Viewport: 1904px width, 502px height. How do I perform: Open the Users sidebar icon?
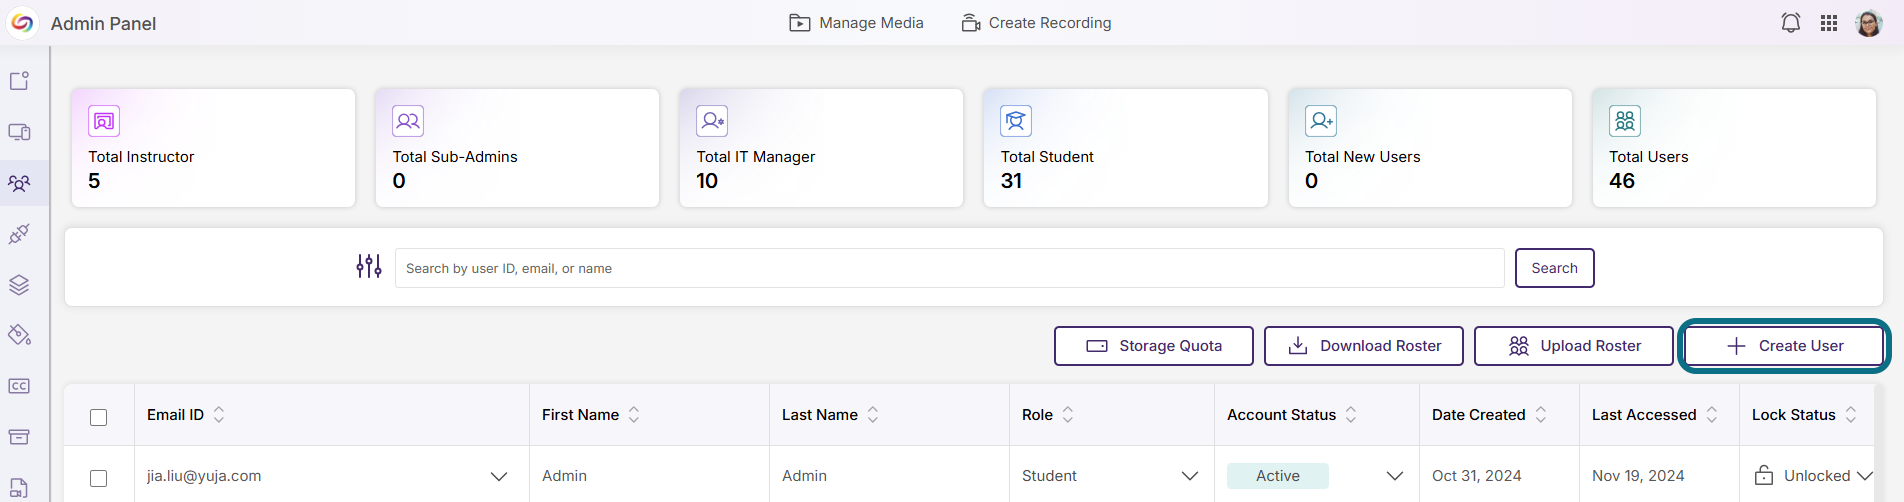click(19, 183)
